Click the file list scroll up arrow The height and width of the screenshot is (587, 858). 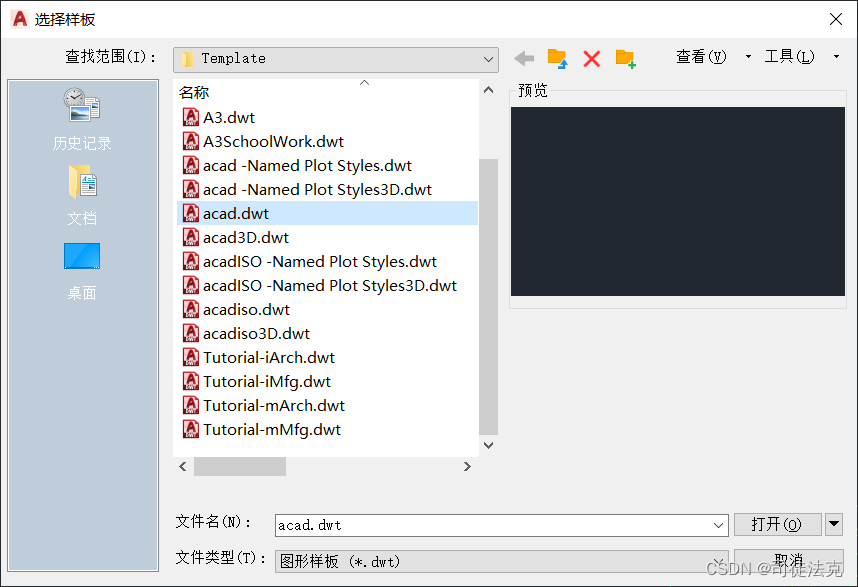[488, 90]
